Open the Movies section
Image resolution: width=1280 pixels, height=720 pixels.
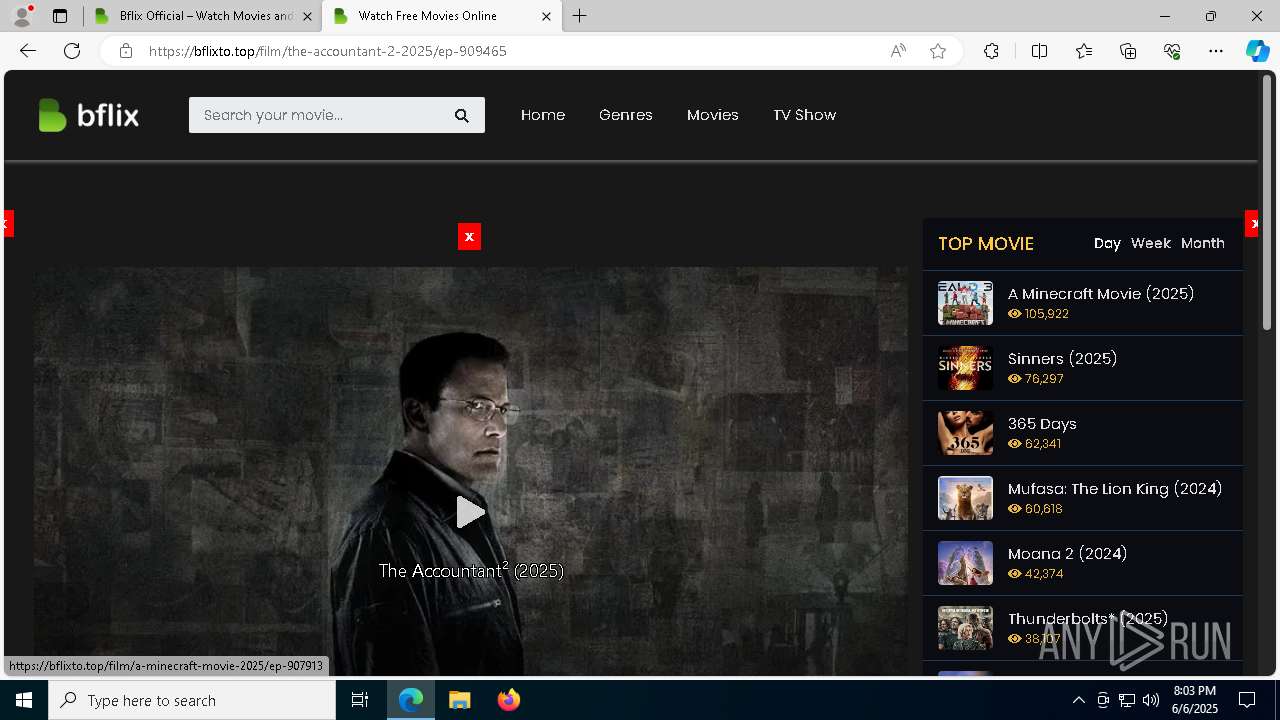tap(713, 115)
